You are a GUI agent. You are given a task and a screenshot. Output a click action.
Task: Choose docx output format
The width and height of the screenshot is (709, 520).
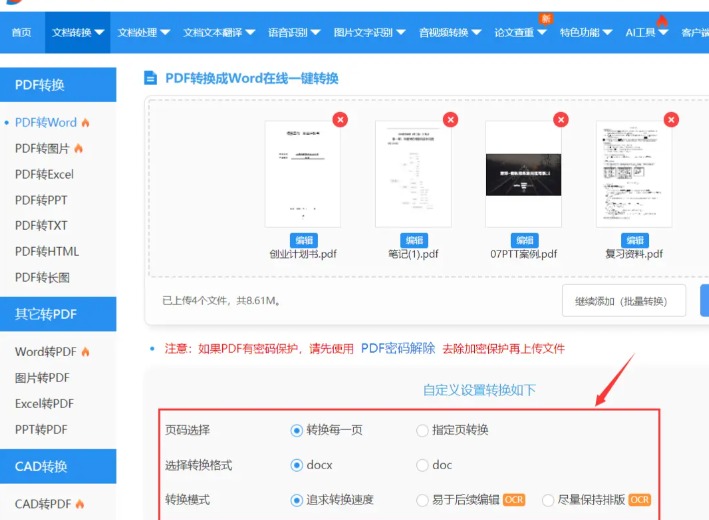click(x=297, y=465)
